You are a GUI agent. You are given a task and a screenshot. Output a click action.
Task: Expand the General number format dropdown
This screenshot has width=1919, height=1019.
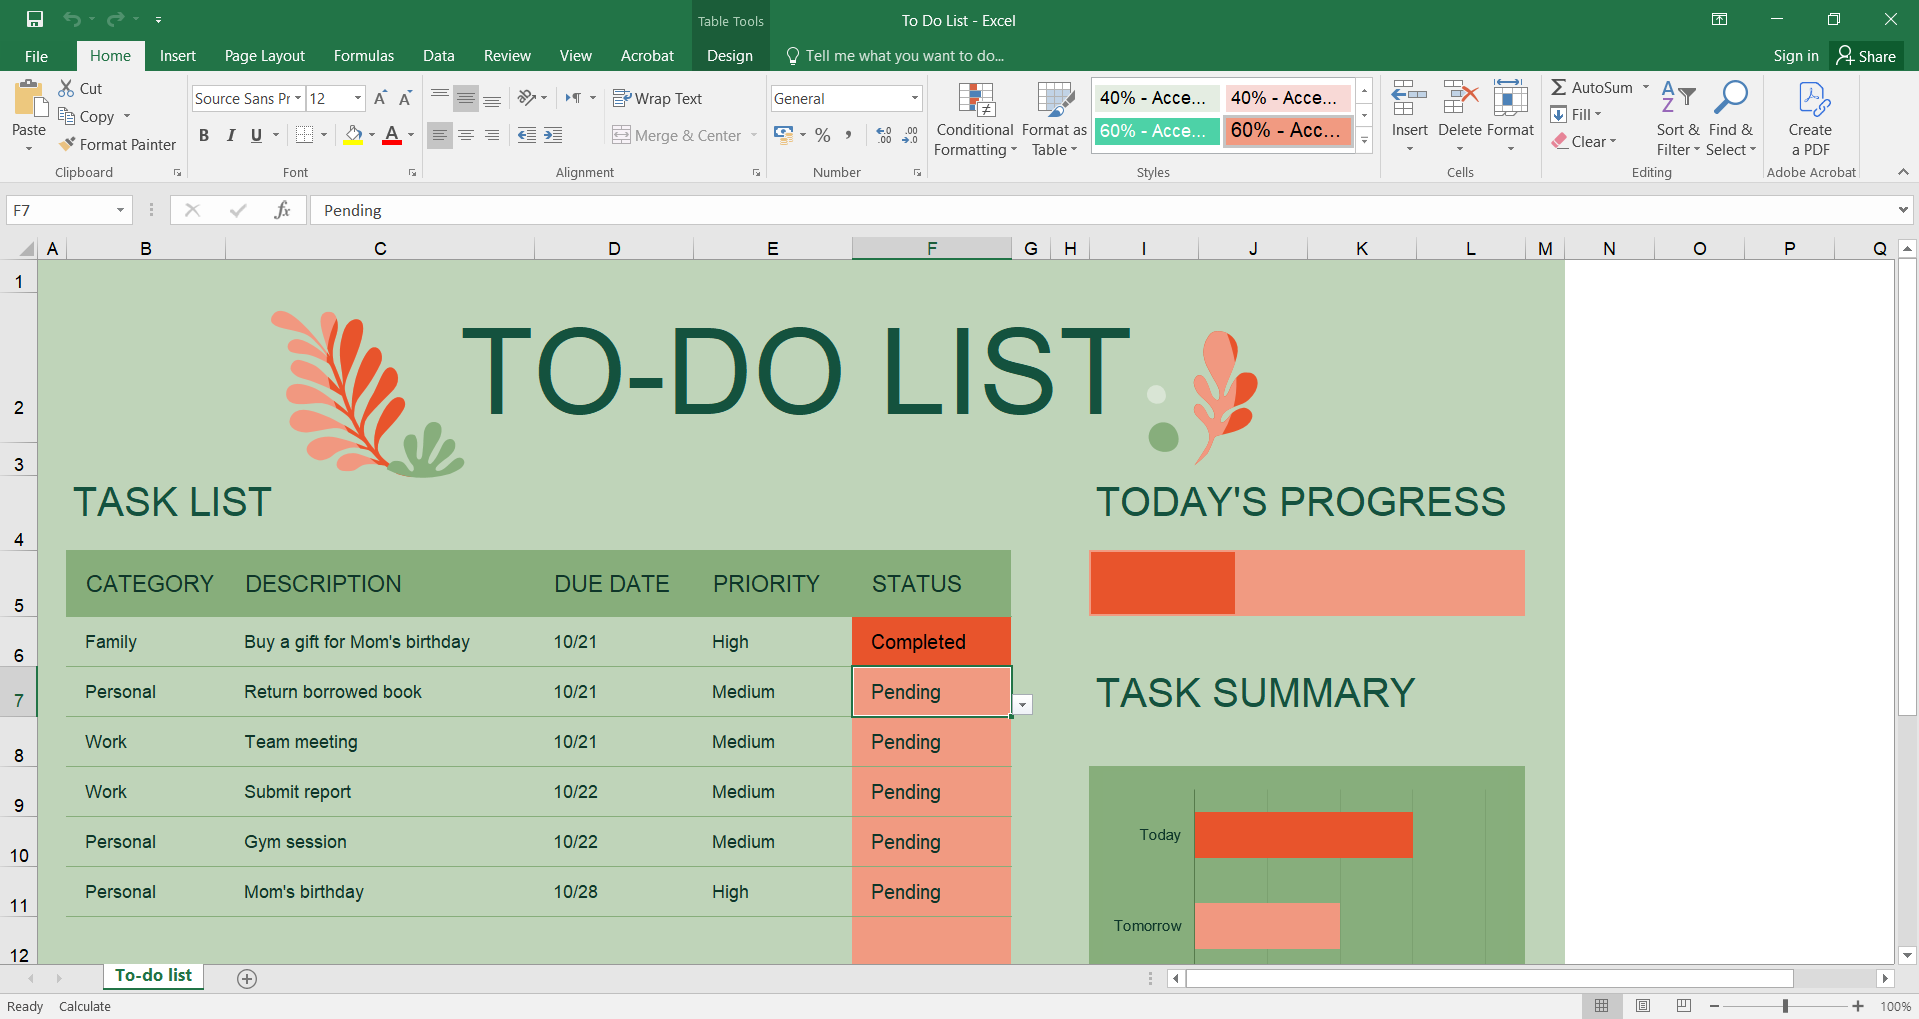914,98
